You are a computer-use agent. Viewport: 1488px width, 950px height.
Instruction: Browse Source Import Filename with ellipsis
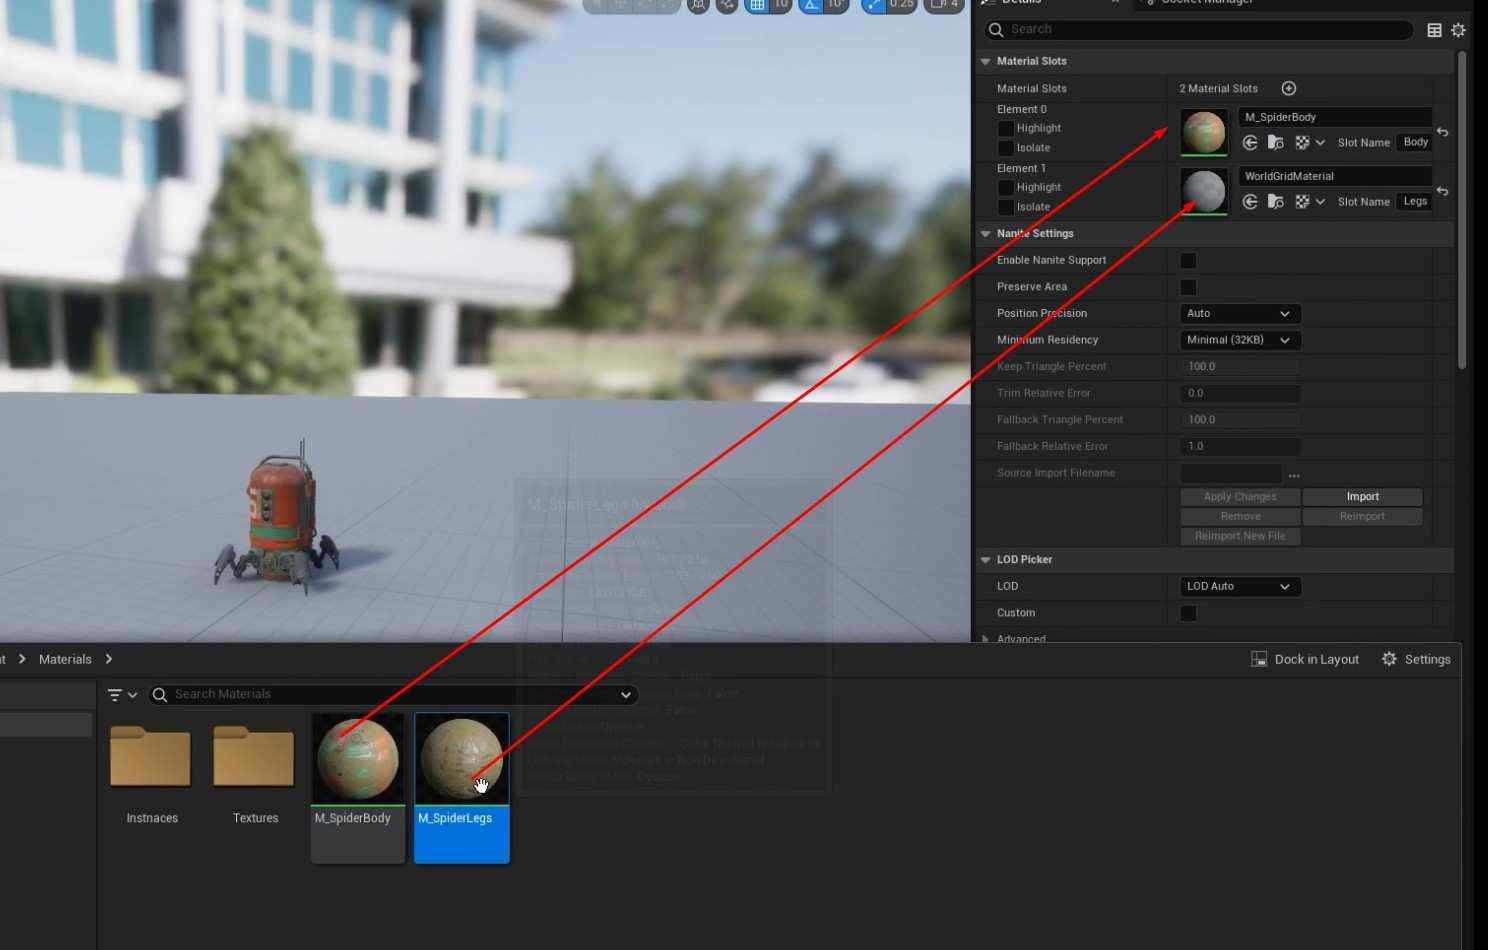pos(1294,475)
